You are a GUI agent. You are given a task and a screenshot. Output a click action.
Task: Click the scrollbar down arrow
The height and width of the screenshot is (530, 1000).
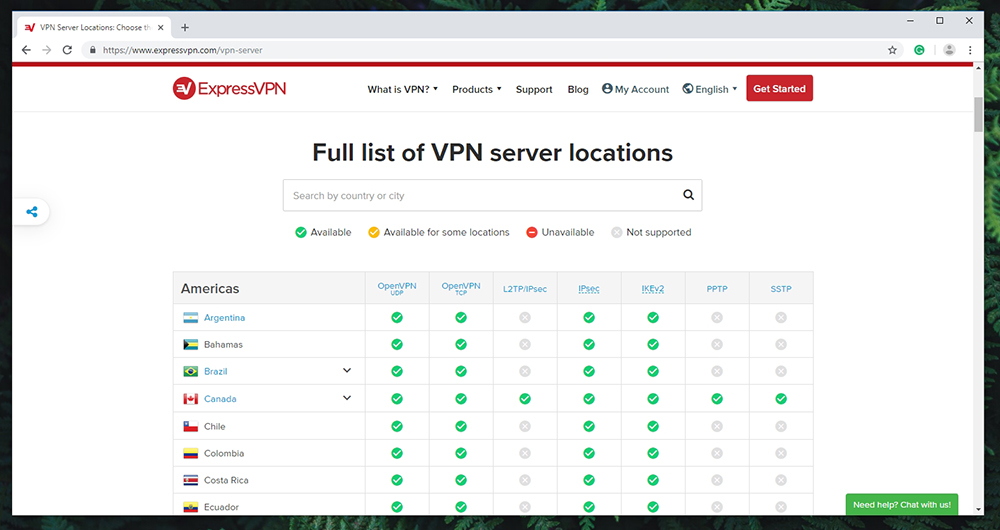coord(978,510)
